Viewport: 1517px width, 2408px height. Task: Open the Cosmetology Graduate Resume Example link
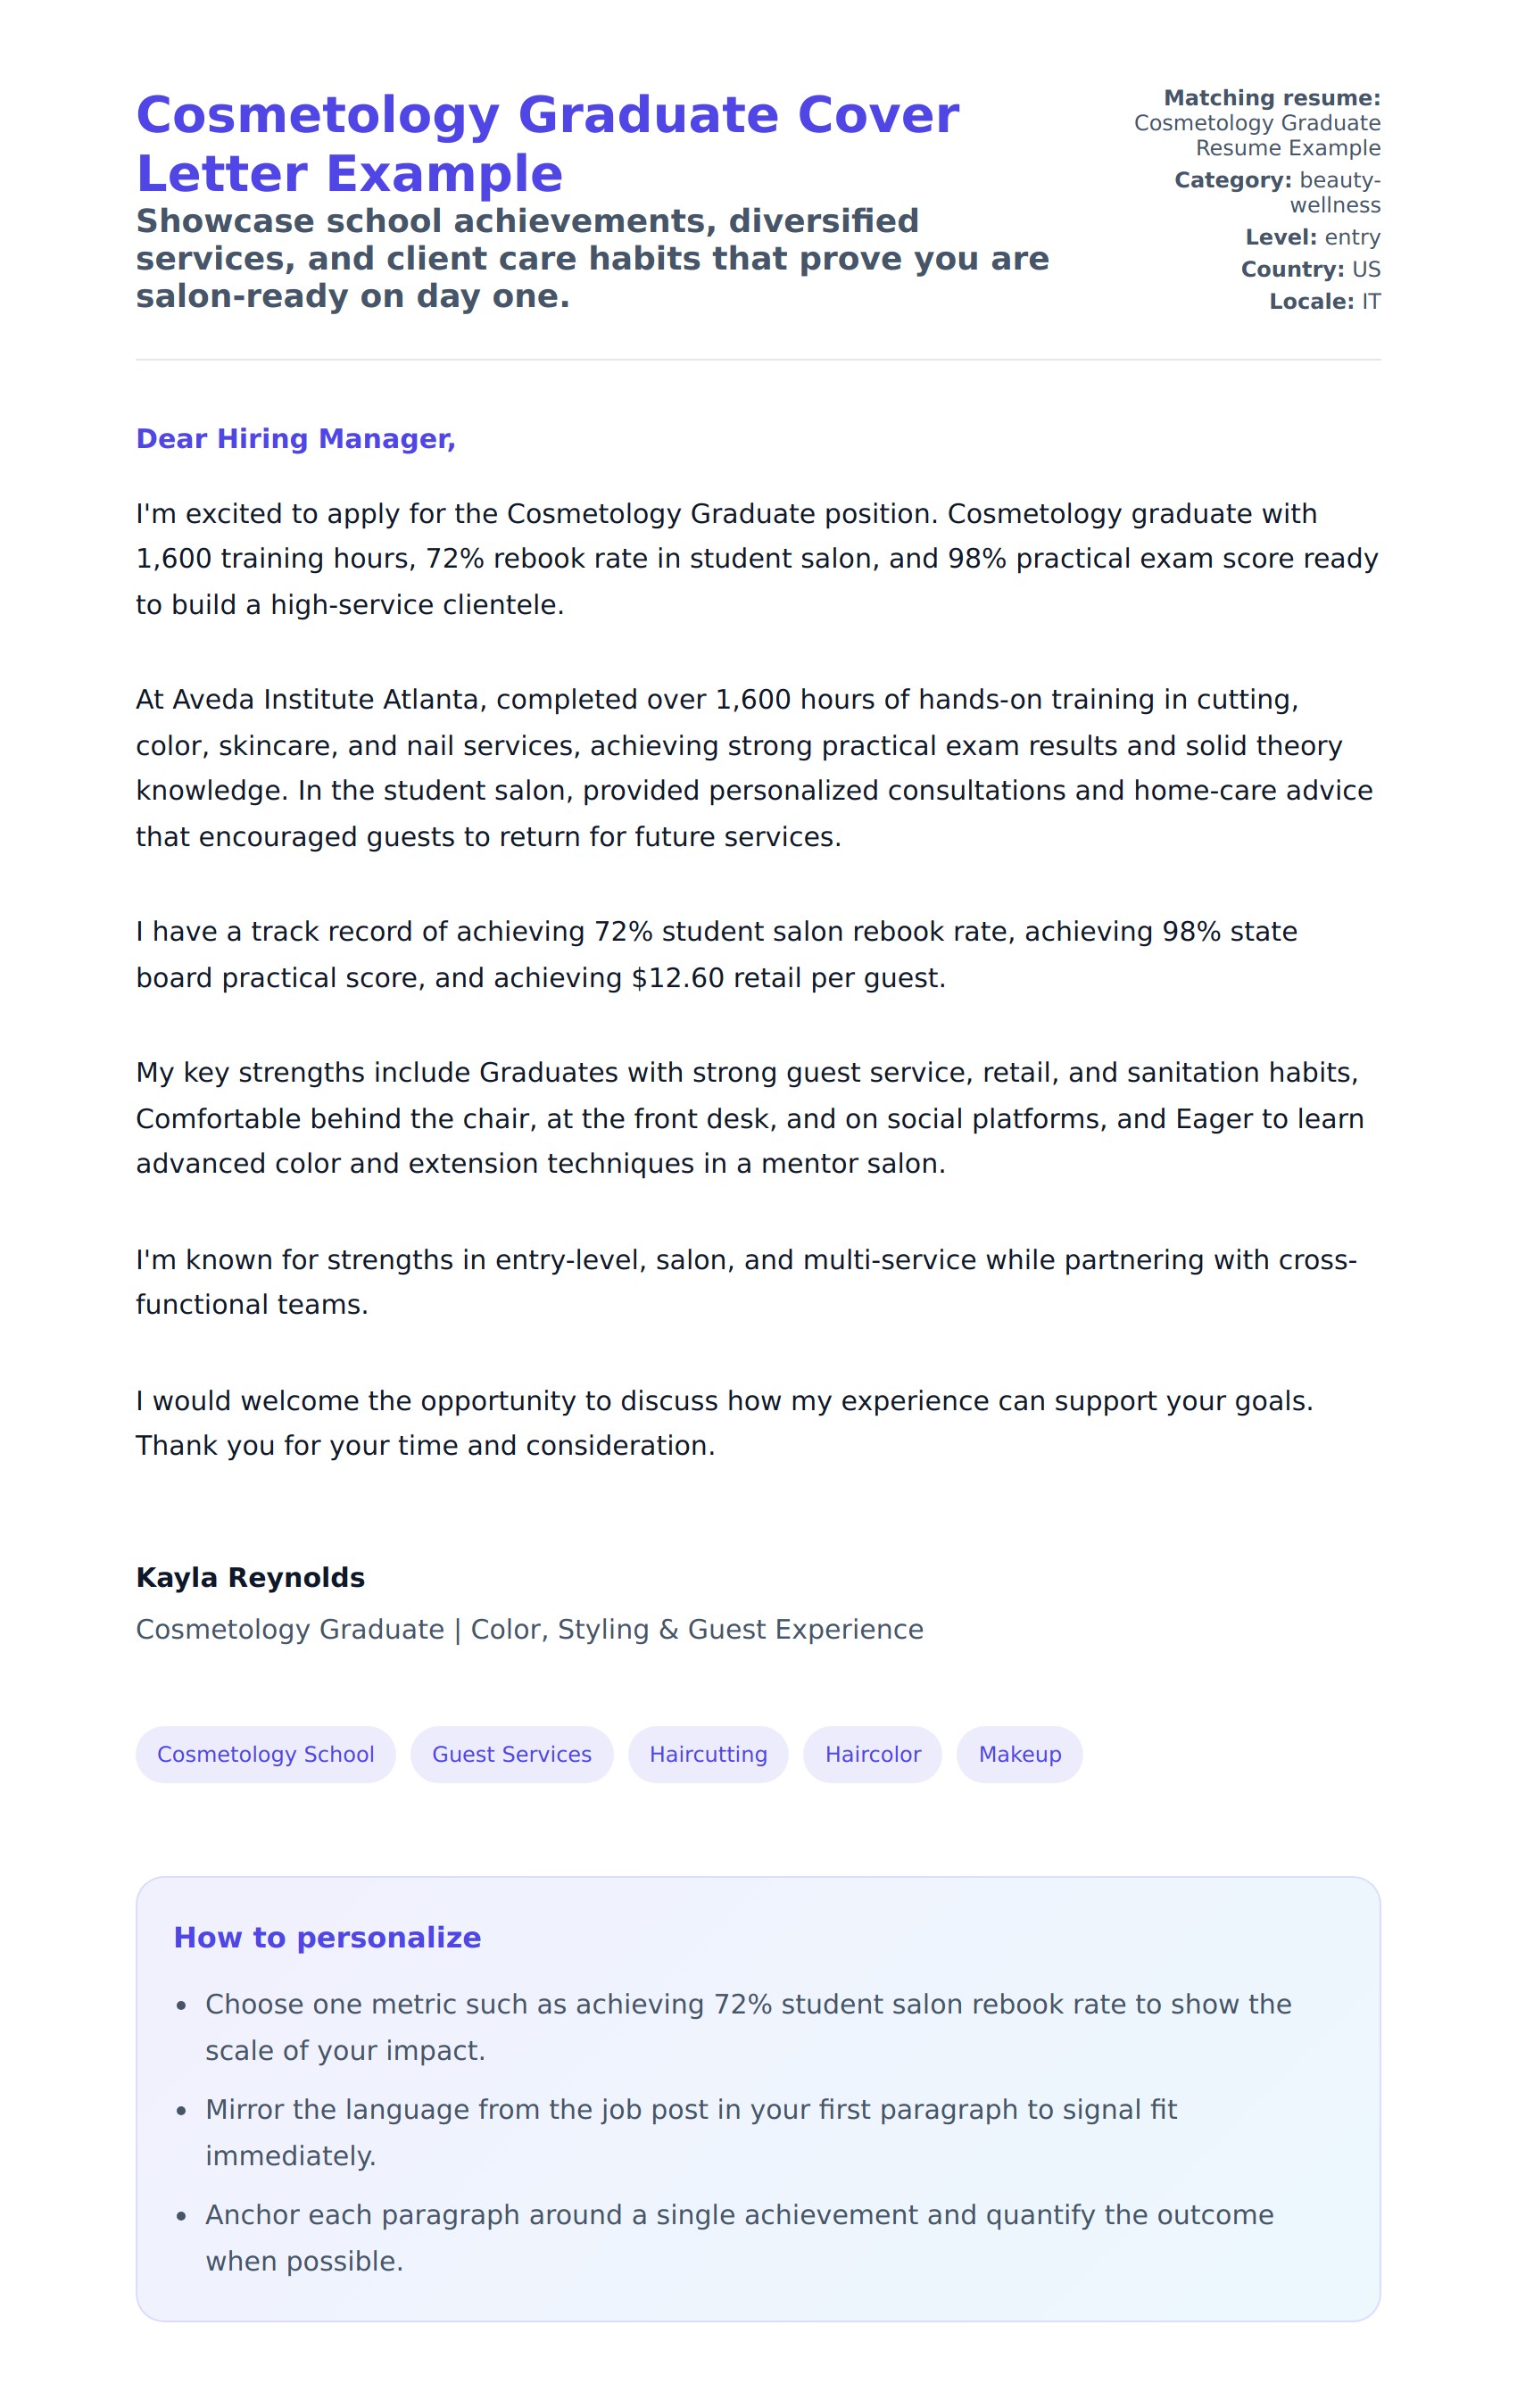pos(1256,135)
